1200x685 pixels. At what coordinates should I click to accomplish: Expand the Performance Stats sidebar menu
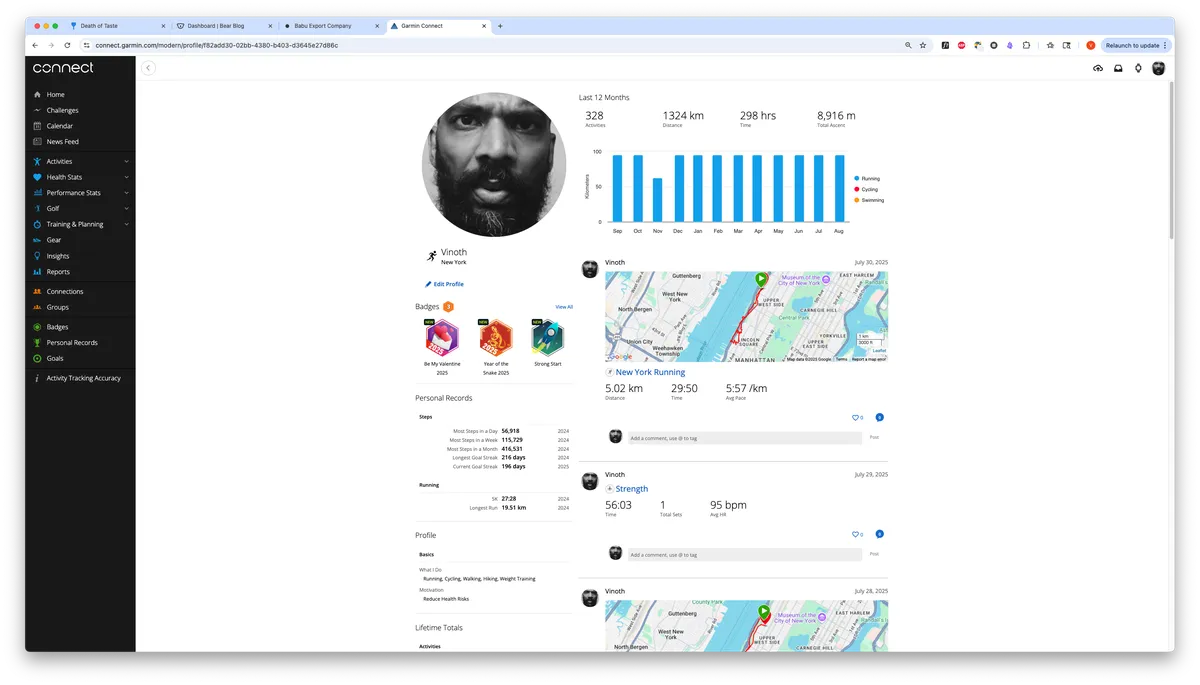pyautogui.click(x=80, y=193)
